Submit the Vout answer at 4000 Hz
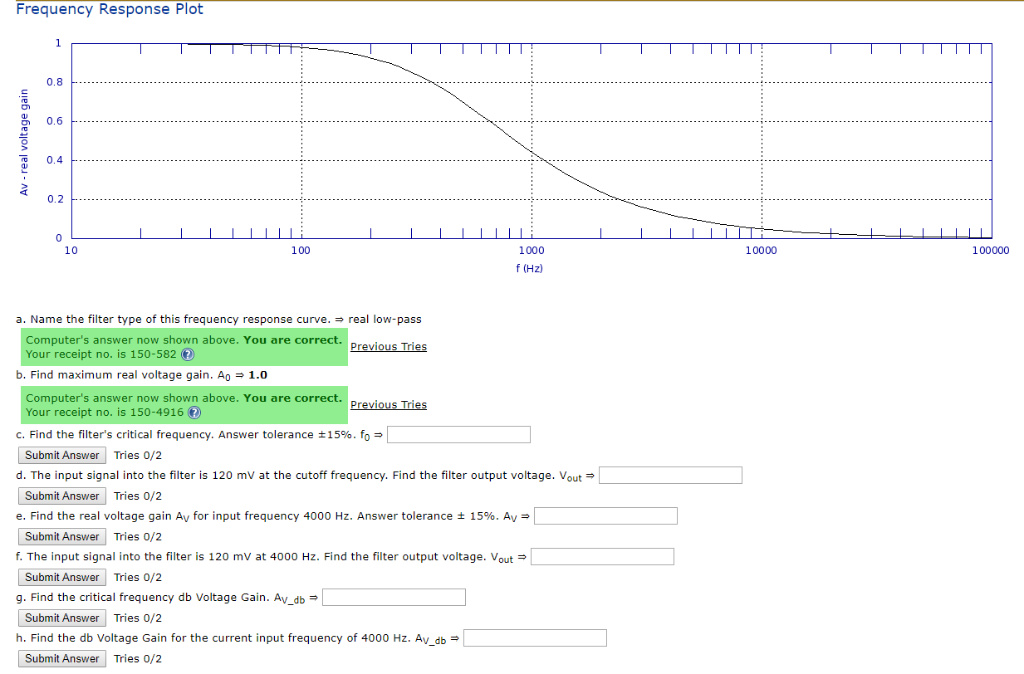 point(61,577)
